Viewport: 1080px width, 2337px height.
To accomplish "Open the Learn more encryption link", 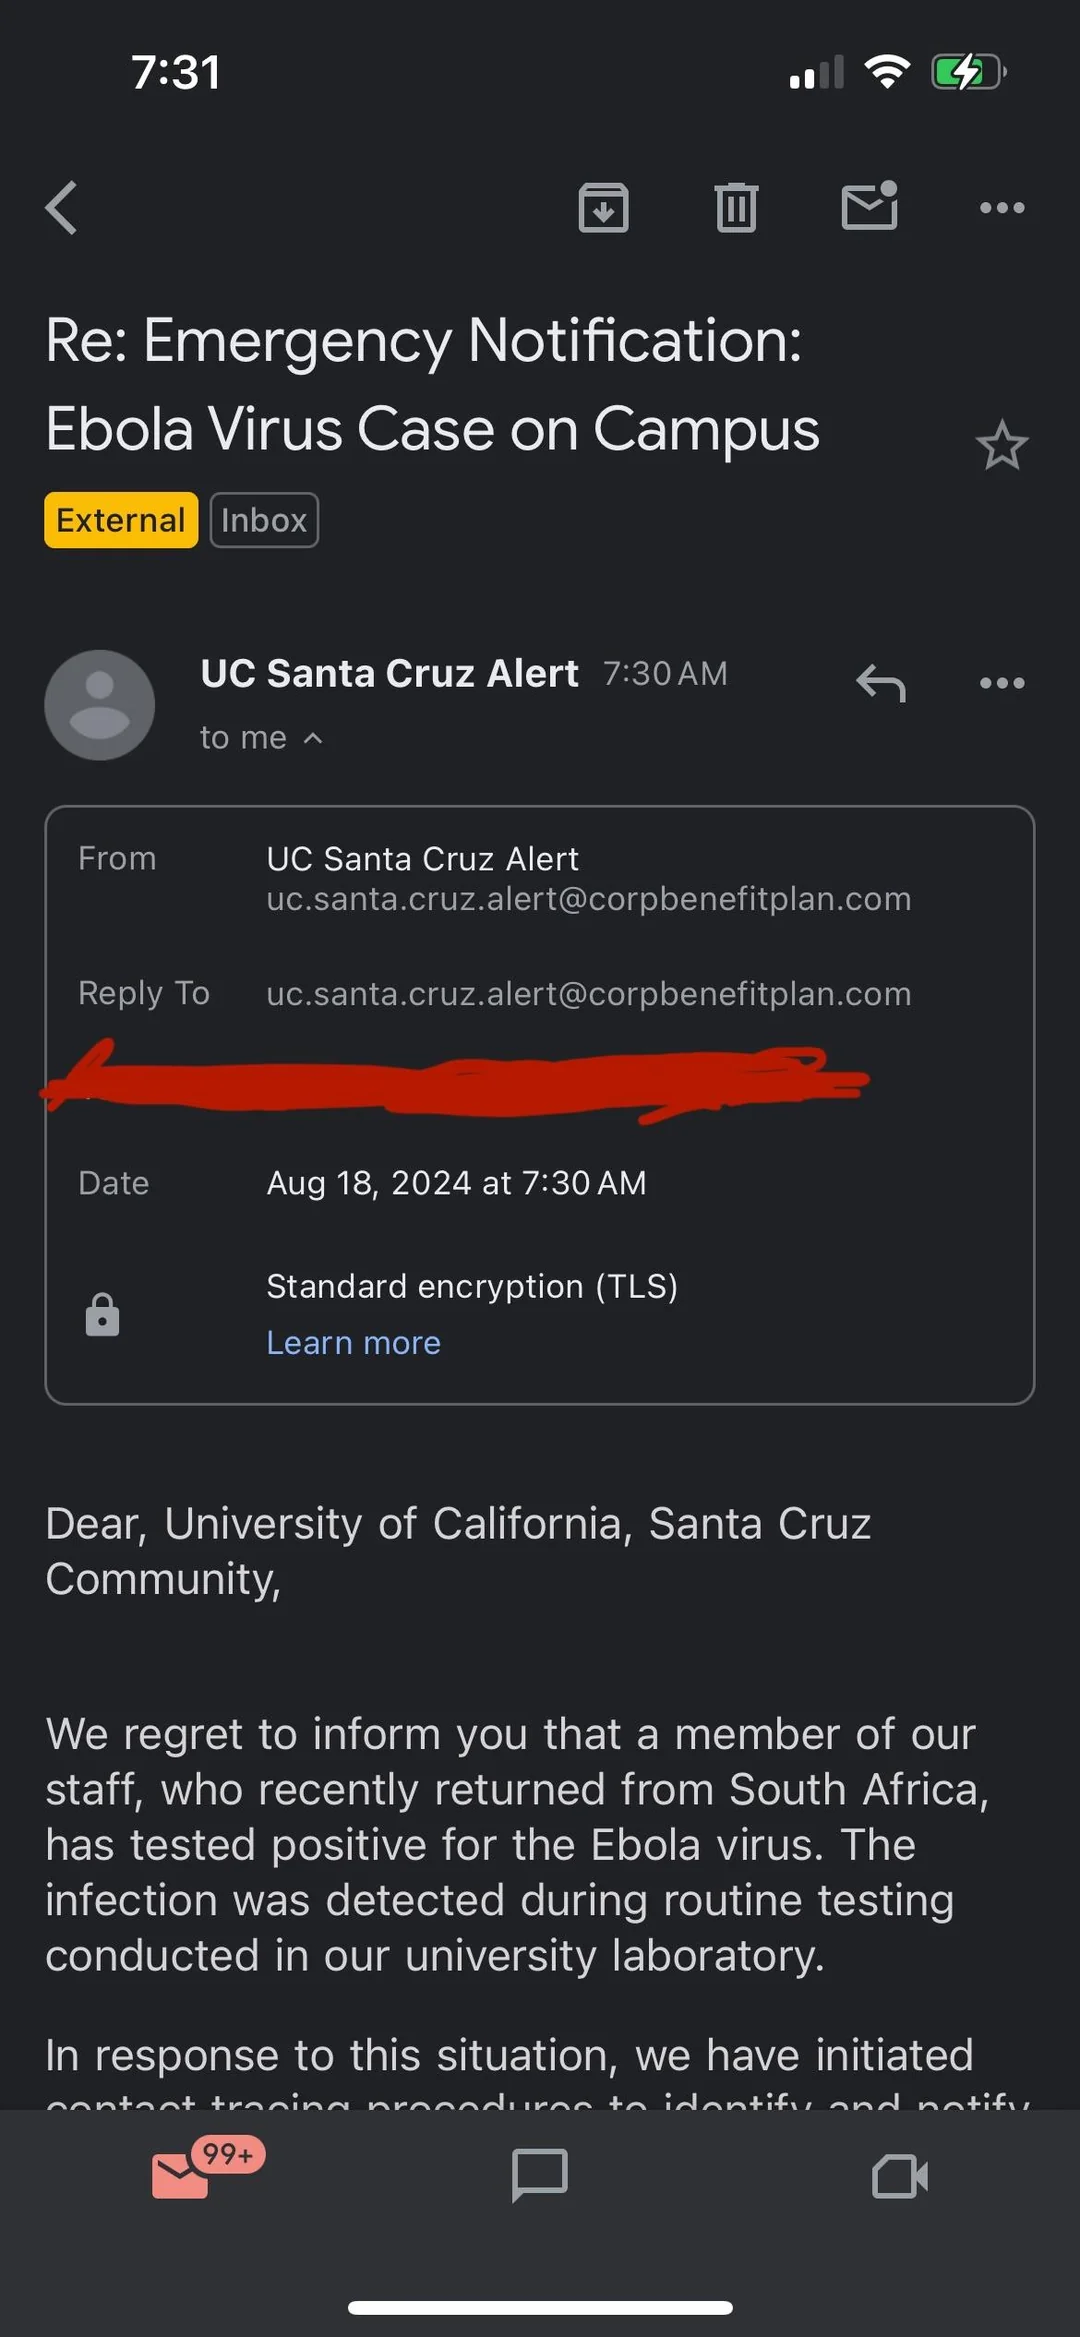I will pos(353,1342).
